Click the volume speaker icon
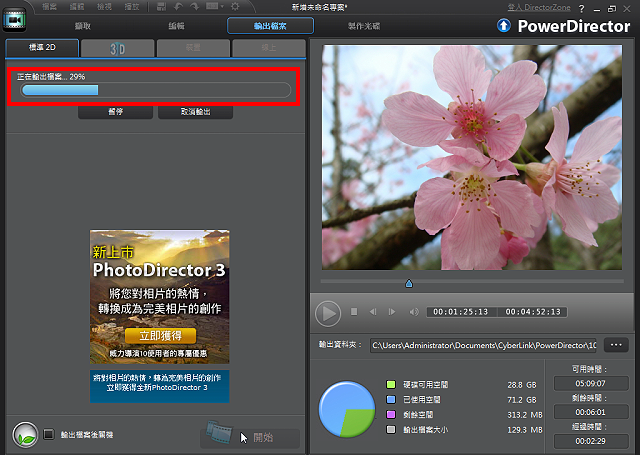640x455 pixels. pyautogui.click(x=413, y=312)
